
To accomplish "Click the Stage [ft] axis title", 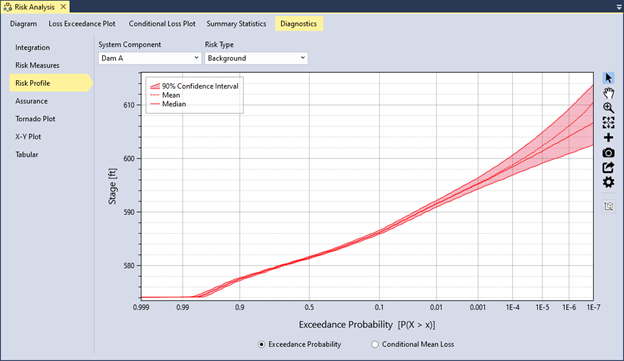I will [112, 186].
